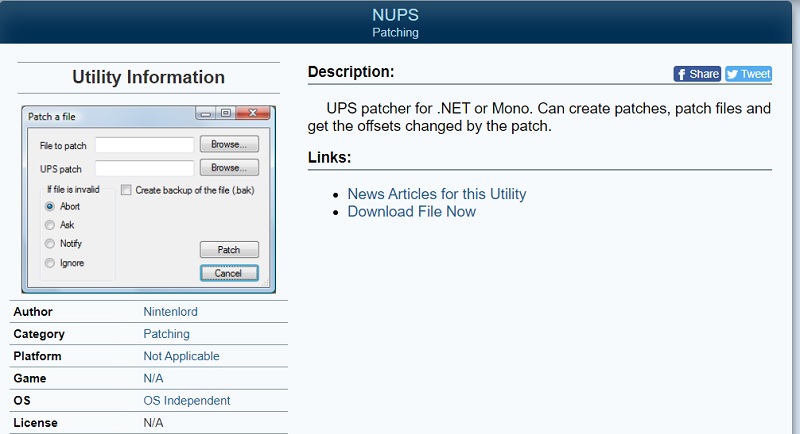The height and width of the screenshot is (434, 800).
Task: Select the Ask radio option
Action: (49, 225)
